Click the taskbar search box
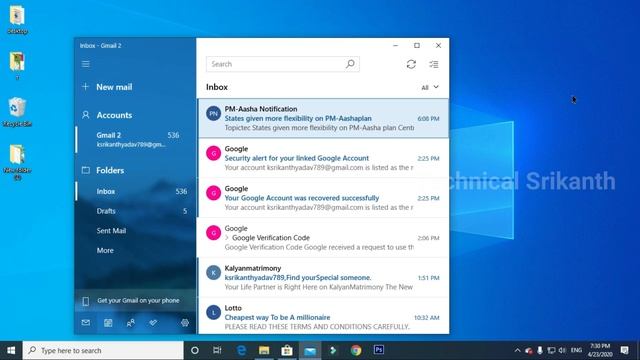Screen dimensions: 640x360 [x=103, y=350]
